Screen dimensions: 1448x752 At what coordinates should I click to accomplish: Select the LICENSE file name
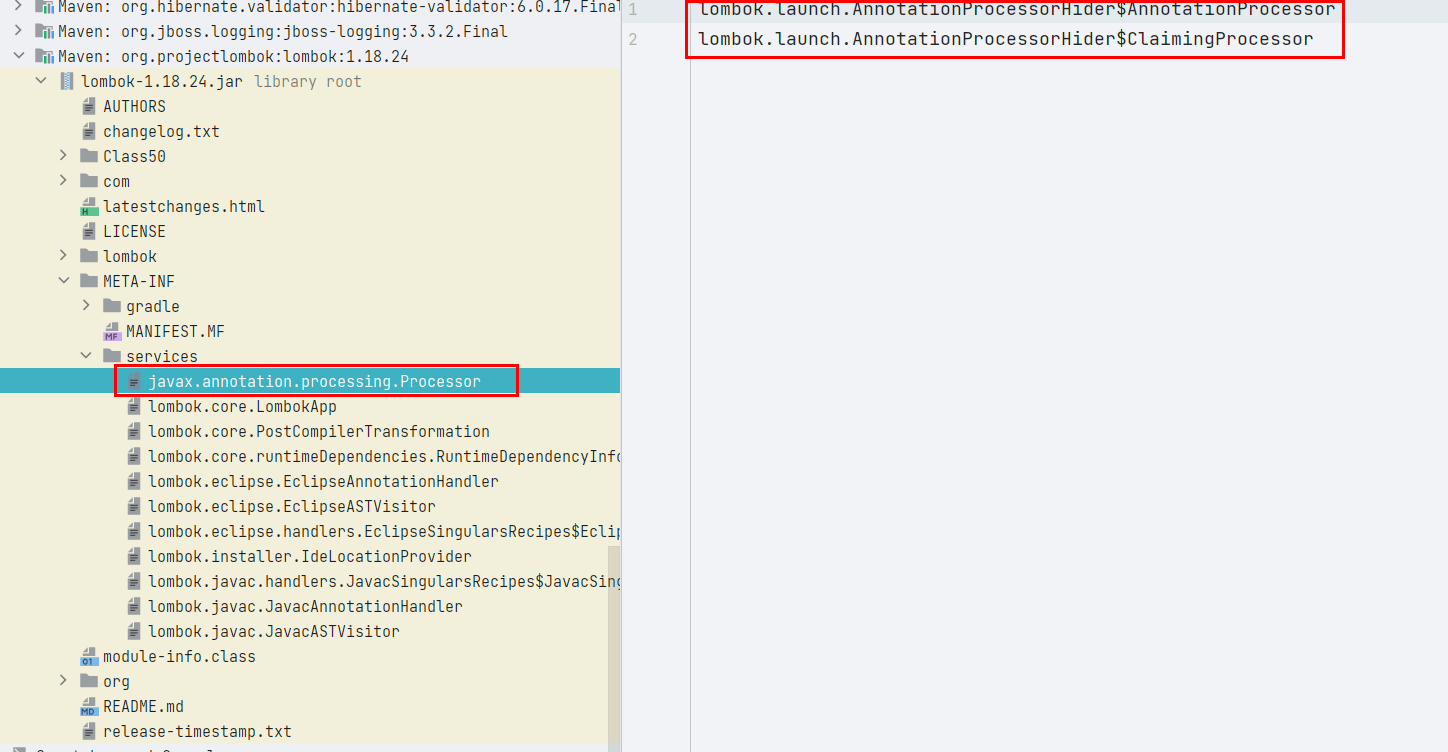pos(134,231)
